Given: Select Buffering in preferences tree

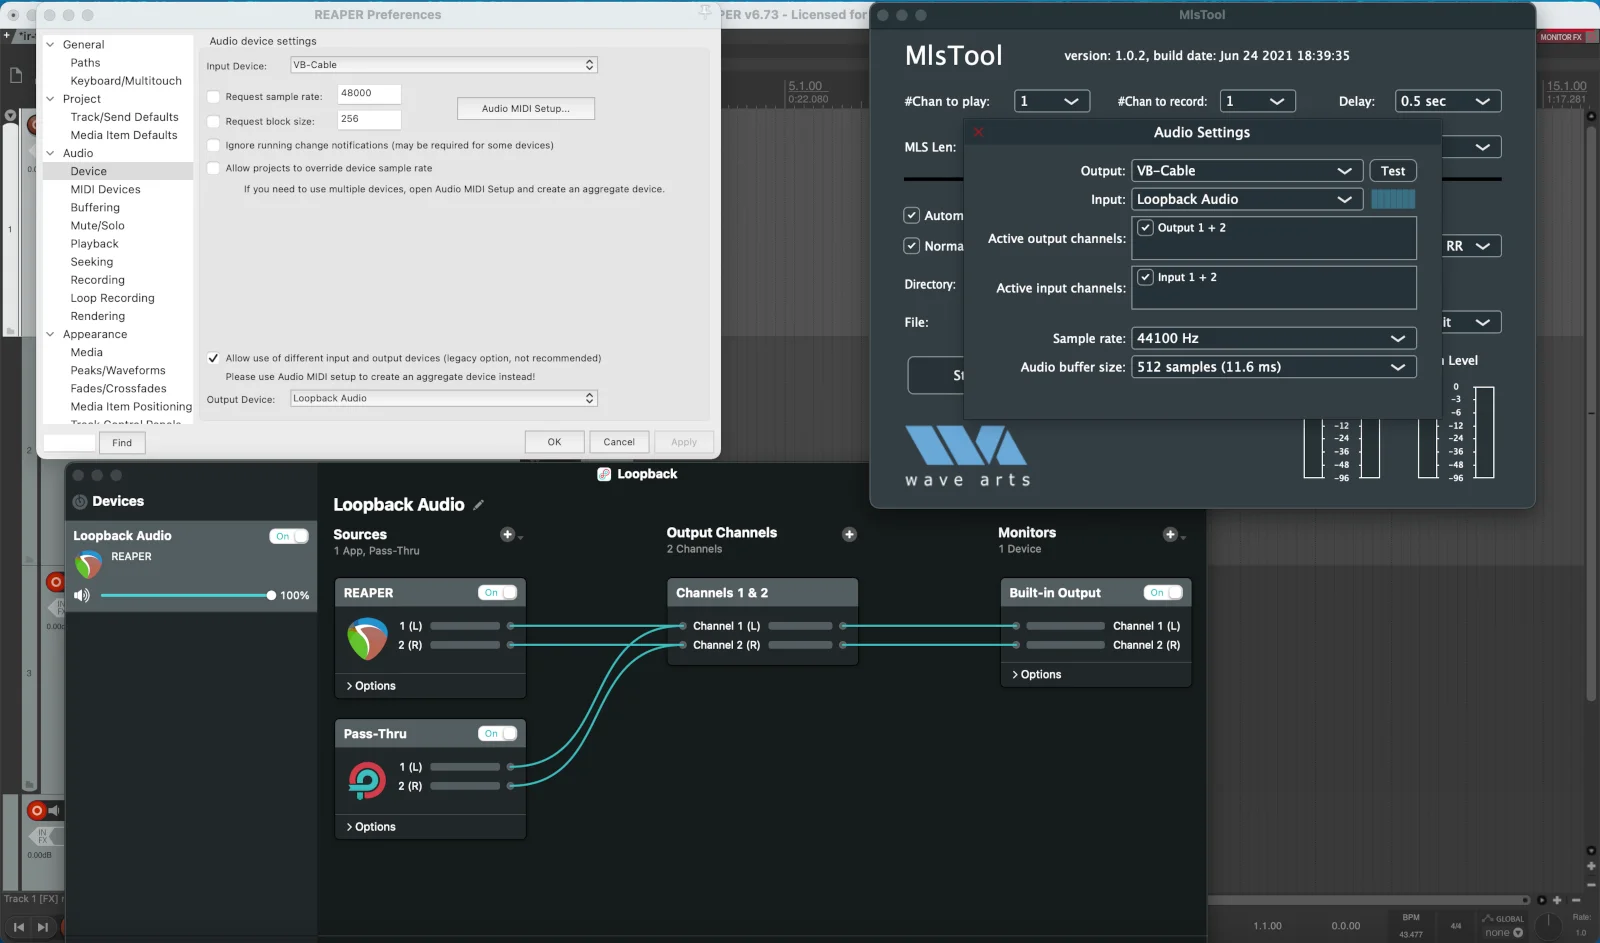Looking at the screenshot, I should pyautogui.click(x=95, y=207).
